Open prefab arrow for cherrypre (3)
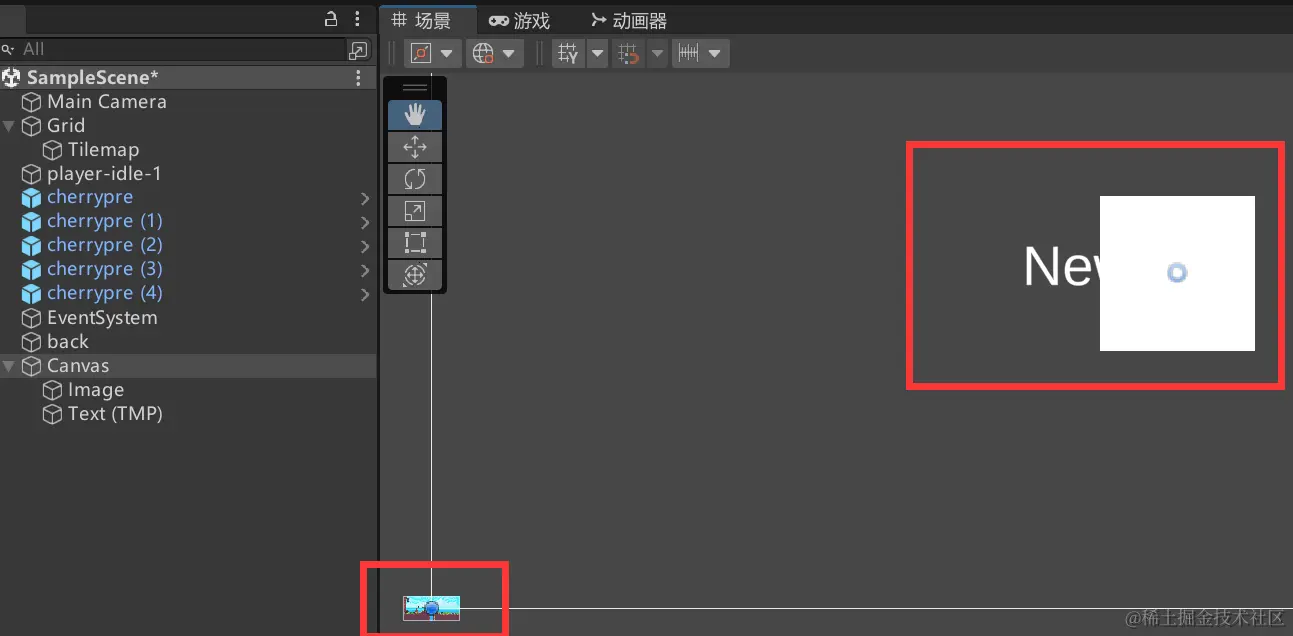Image resolution: width=1293 pixels, height=636 pixels. pyautogui.click(x=365, y=270)
